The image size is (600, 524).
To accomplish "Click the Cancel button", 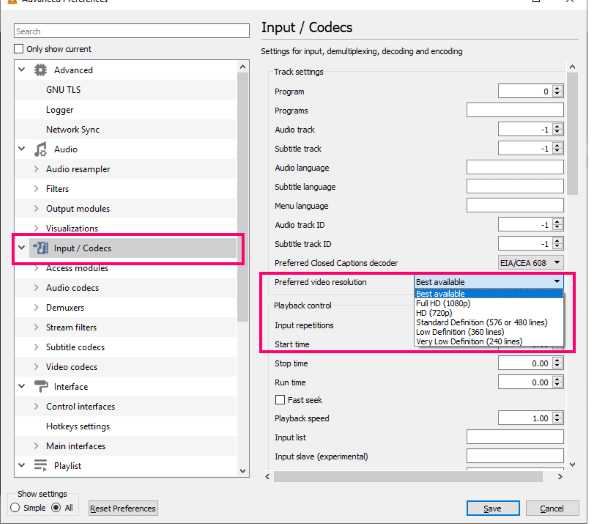I will click(552, 508).
